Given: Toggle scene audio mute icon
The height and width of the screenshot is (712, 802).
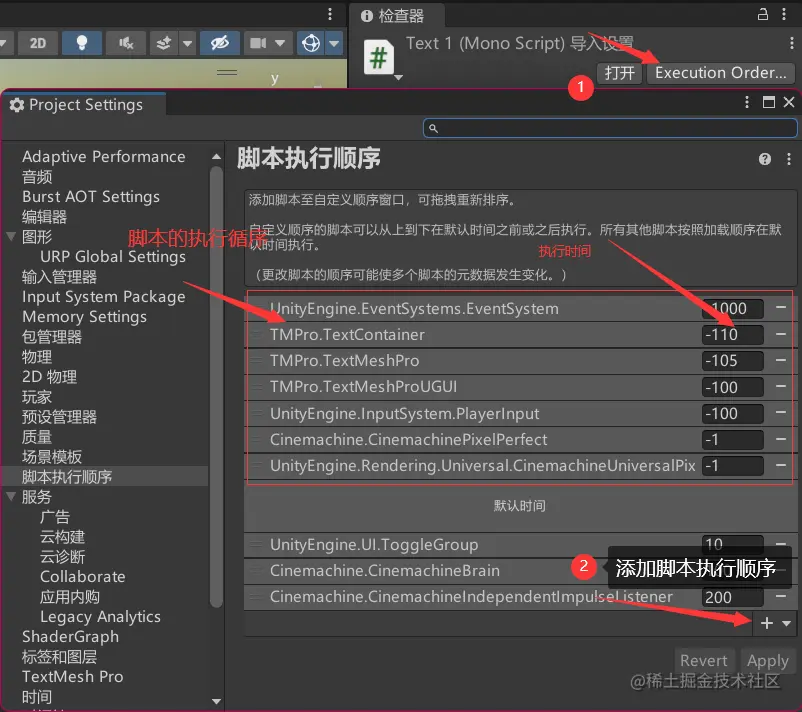Looking at the screenshot, I should (x=126, y=43).
